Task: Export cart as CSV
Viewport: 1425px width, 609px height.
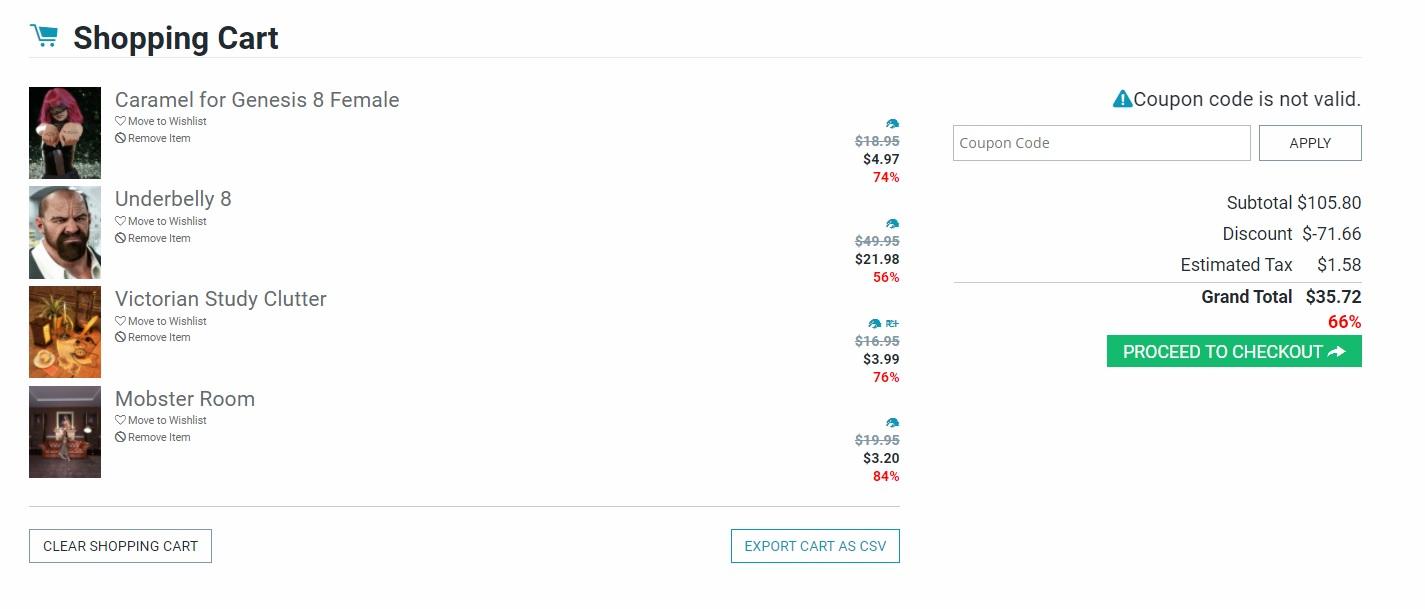Action: coord(815,546)
